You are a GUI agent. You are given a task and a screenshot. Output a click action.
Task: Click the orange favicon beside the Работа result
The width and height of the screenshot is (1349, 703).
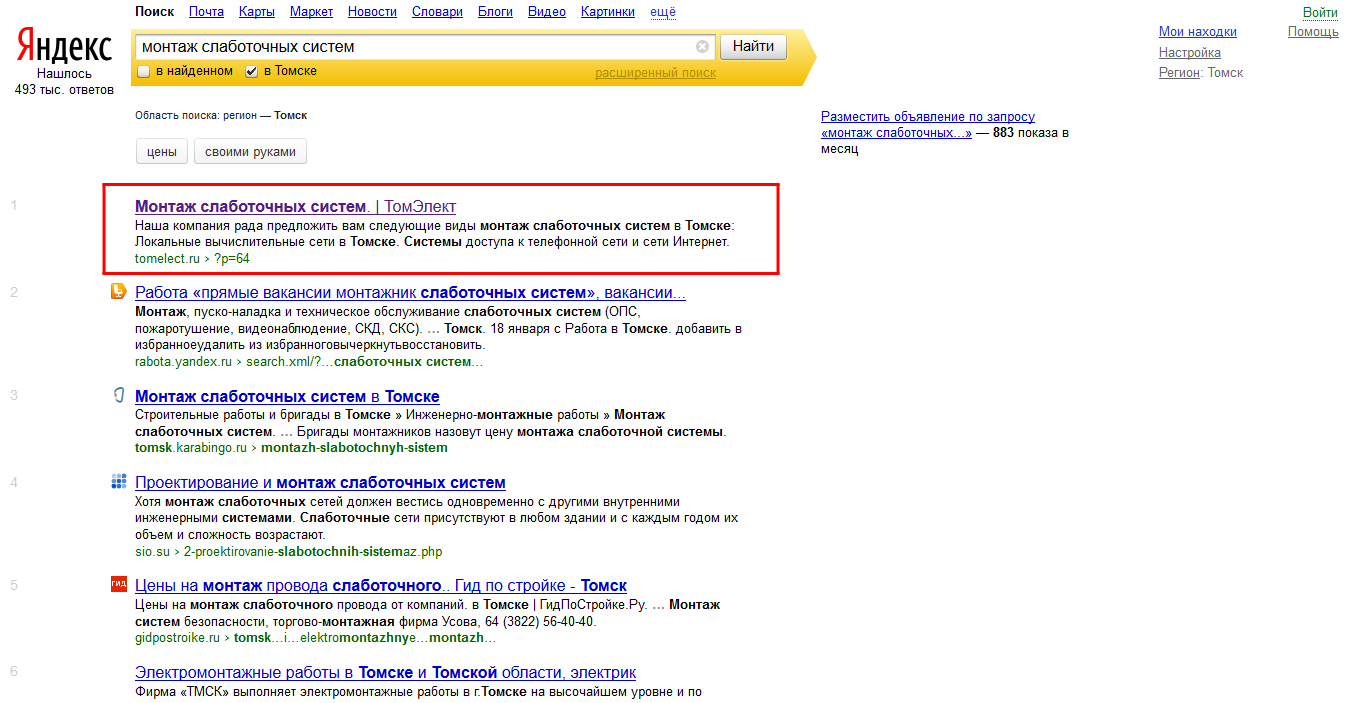[x=118, y=292]
